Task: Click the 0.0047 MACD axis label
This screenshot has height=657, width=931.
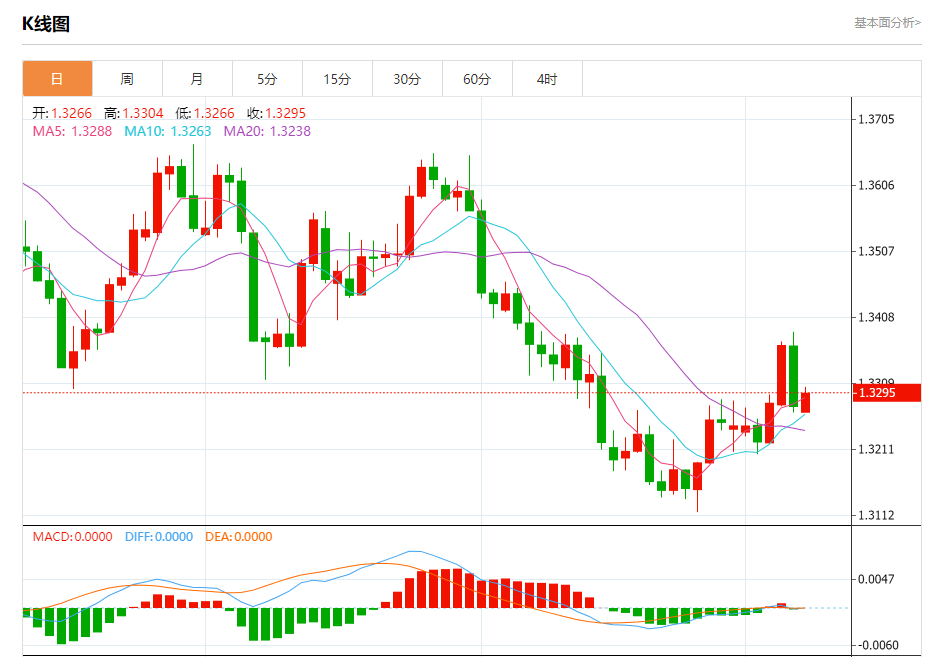Action: (x=876, y=579)
